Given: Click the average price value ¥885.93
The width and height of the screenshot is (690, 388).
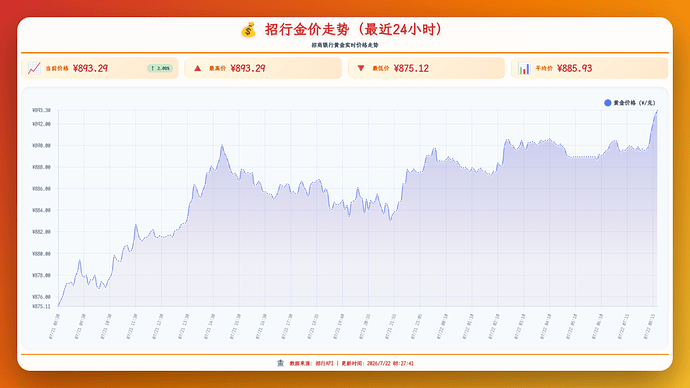Looking at the screenshot, I should coord(574,68).
